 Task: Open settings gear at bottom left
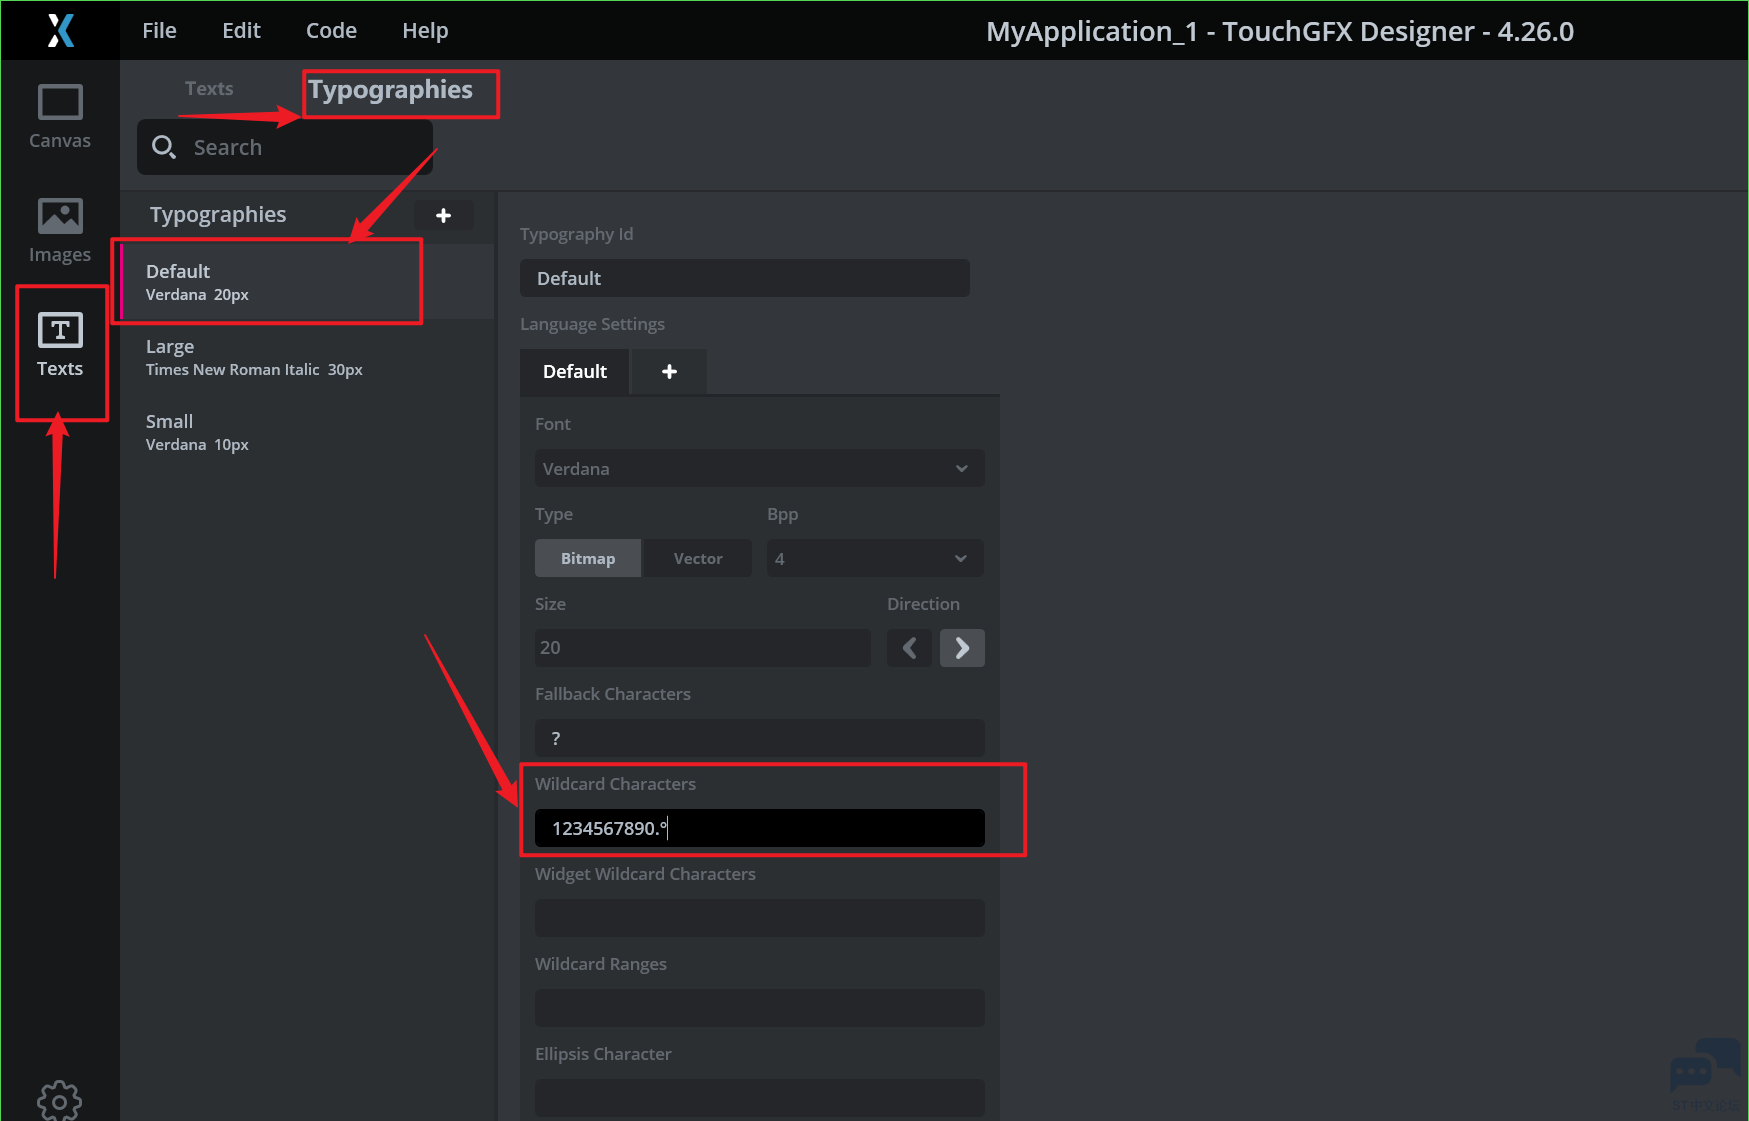(x=59, y=1100)
